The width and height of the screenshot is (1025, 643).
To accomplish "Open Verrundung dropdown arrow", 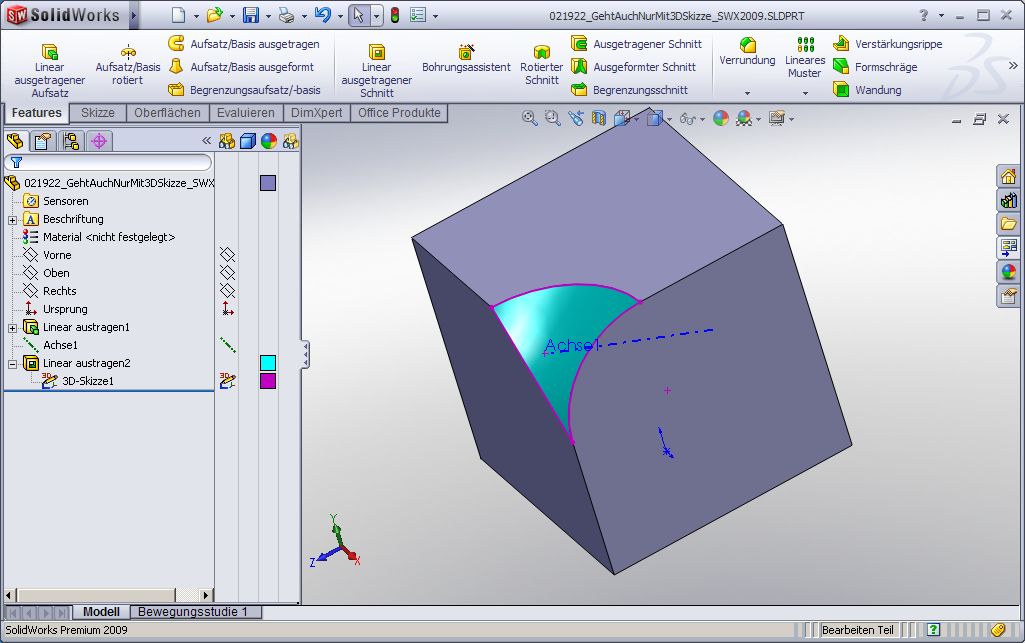I will click(747, 93).
